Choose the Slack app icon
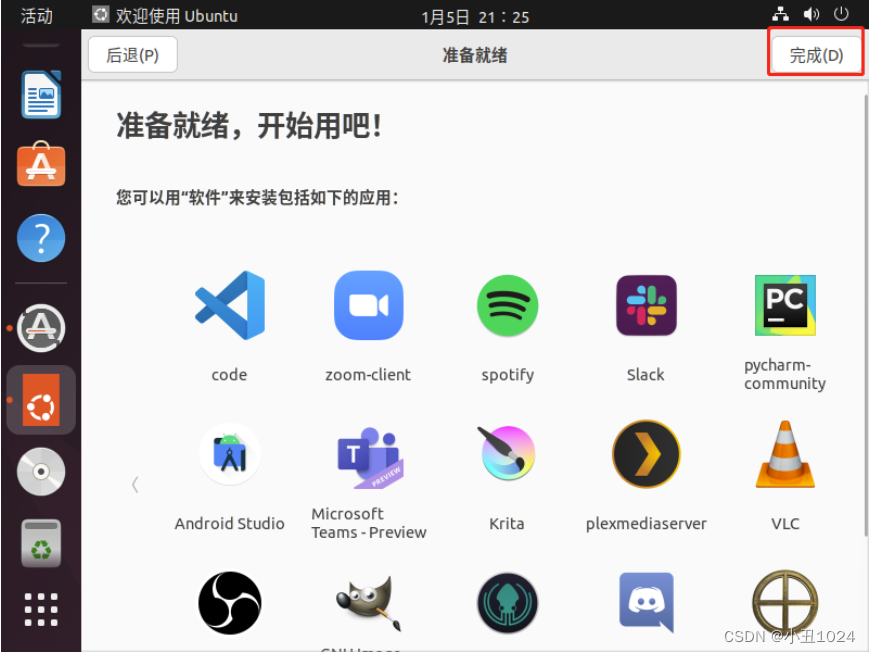This screenshot has width=871, height=654. point(646,305)
